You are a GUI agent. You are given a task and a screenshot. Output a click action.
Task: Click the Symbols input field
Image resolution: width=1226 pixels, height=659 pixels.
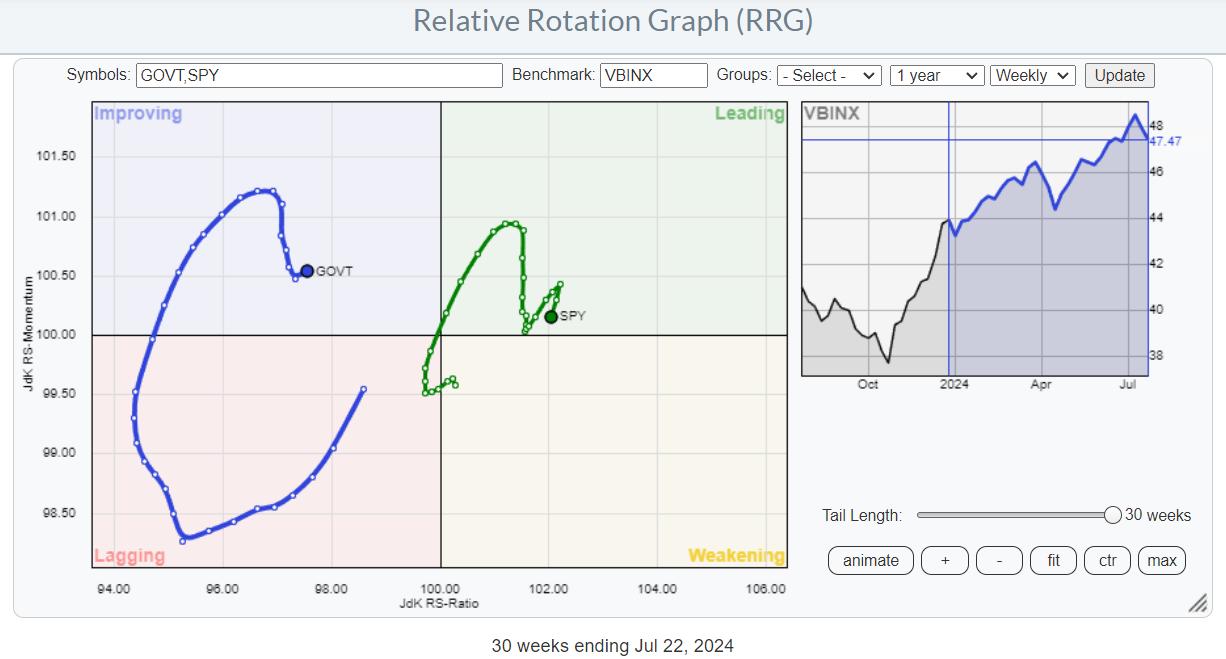(319, 75)
